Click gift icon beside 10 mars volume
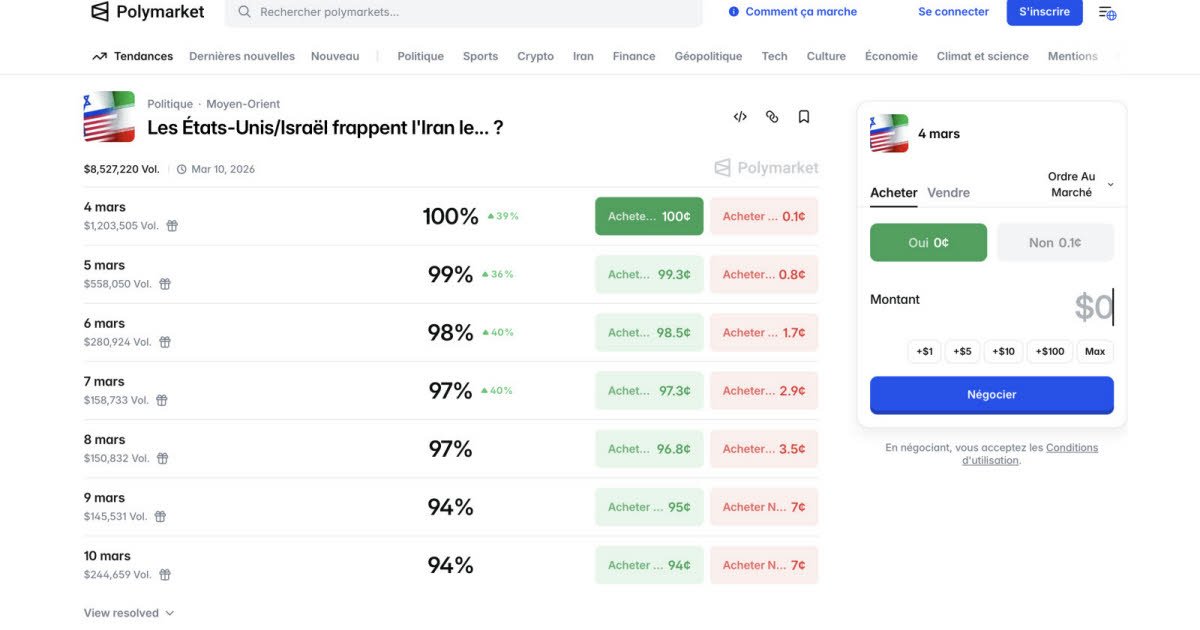The image size is (1200, 630). [x=165, y=575]
